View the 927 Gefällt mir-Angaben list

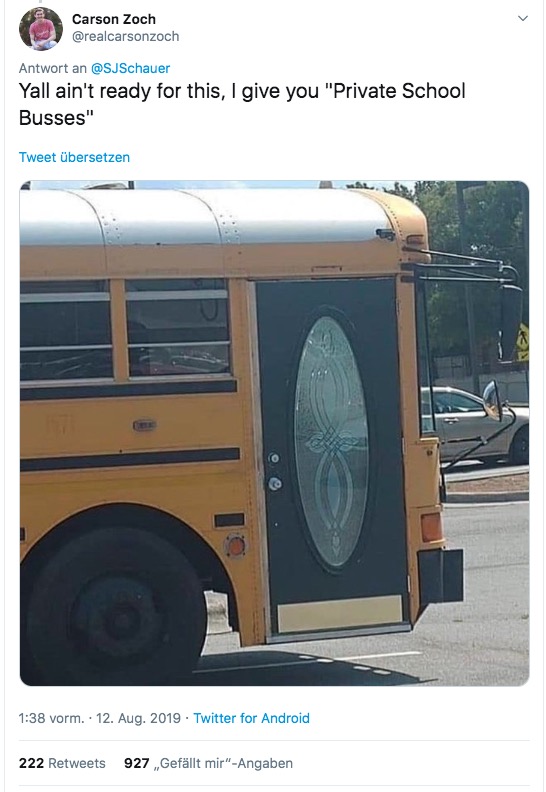(x=208, y=763)
